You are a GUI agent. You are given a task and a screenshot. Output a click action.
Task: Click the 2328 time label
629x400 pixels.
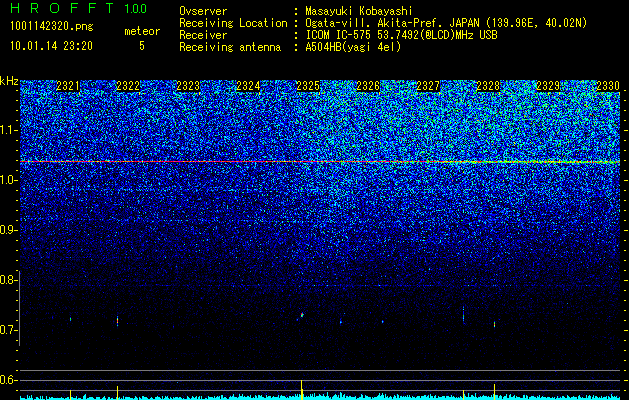(x=488, y=86)
